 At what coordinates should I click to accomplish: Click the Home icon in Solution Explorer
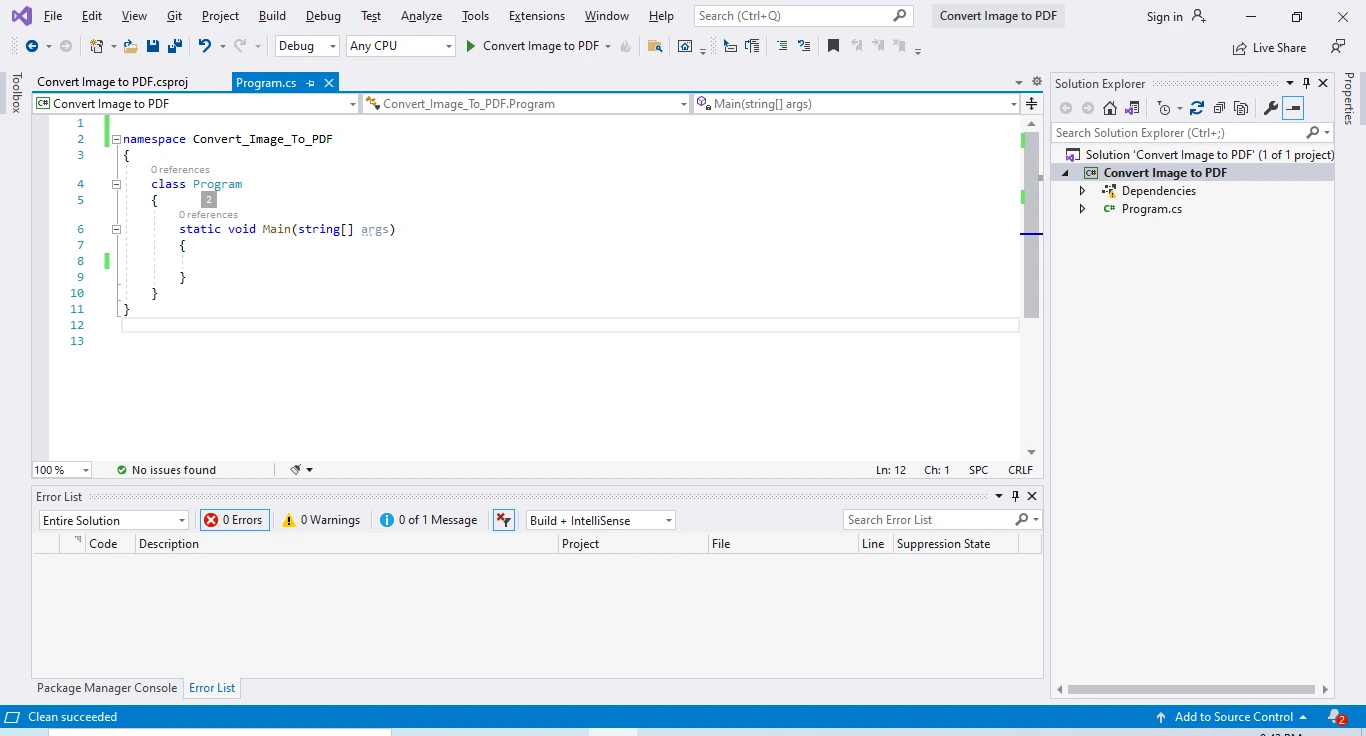click(1110, 108)
